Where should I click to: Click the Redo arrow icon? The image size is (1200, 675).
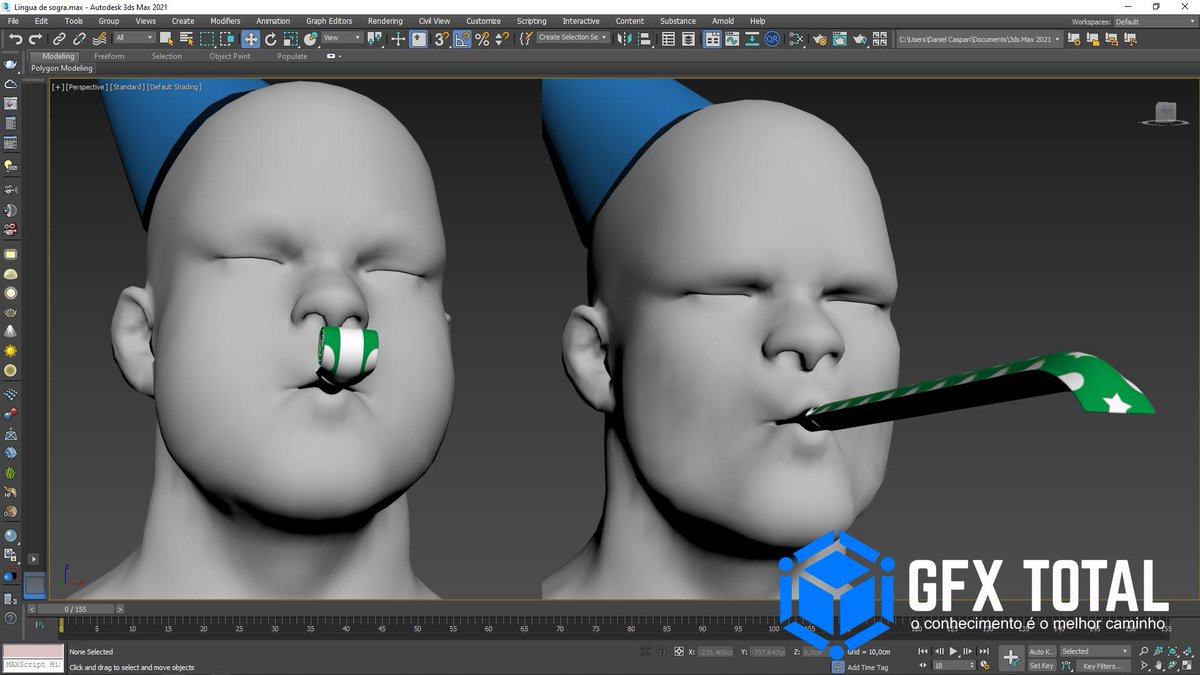point(35,39)
